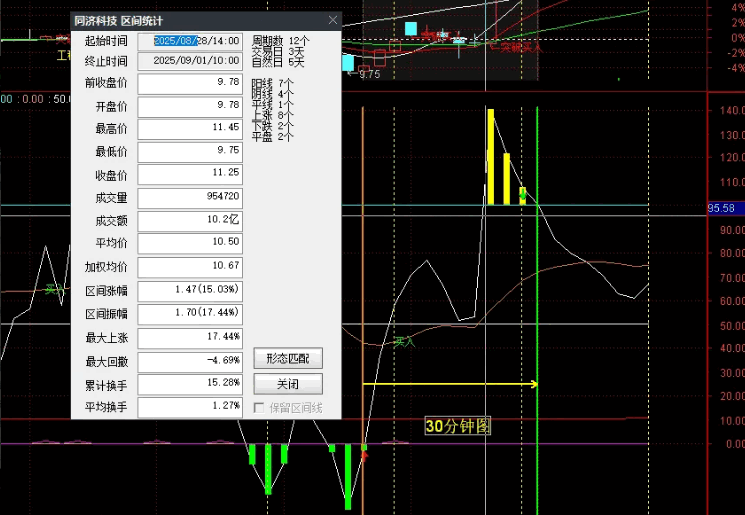Click the cyan candlestick in top chart
745x515 pixels.
[x=411, y=29]
